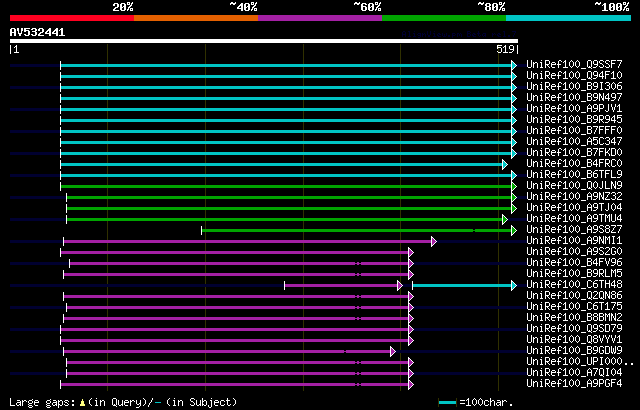Select label UniRef100_B4FV96
This screenshot has height=410, width=640.
tap(574, 263)
